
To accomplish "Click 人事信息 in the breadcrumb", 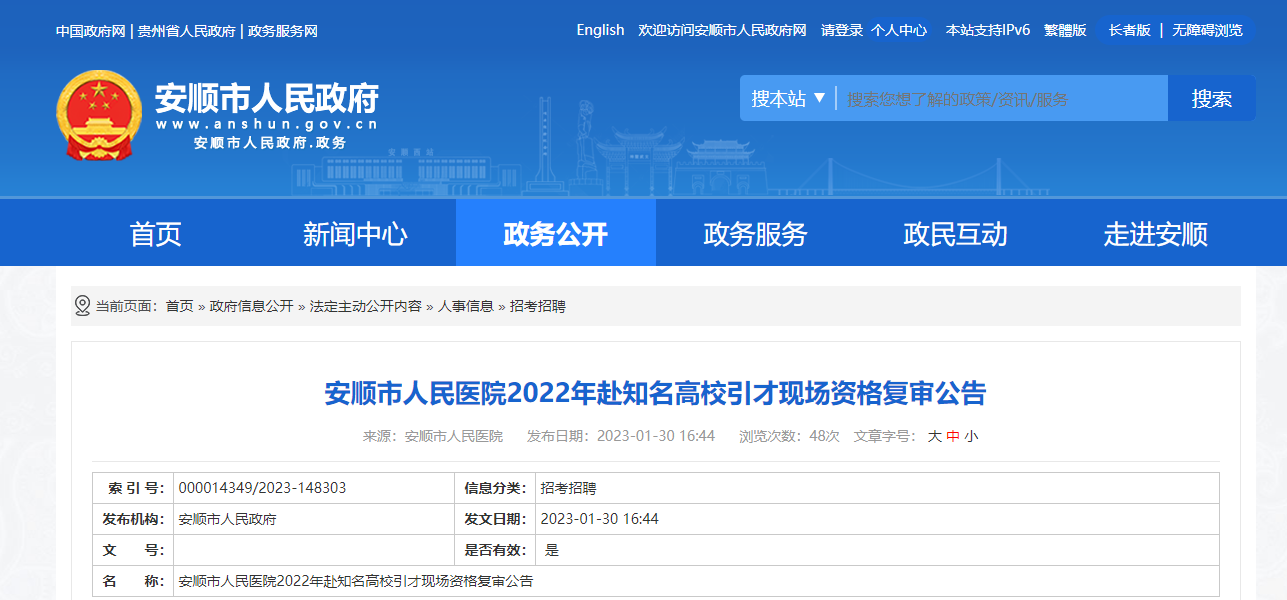I will point(466,306).
